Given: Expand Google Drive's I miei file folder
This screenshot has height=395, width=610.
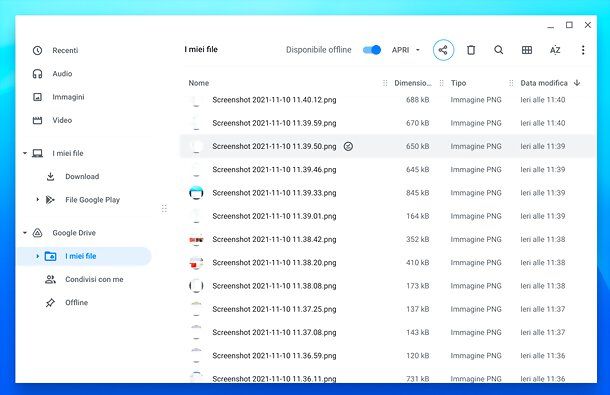Looking at the screenshot, I should (x=37, y=256).
